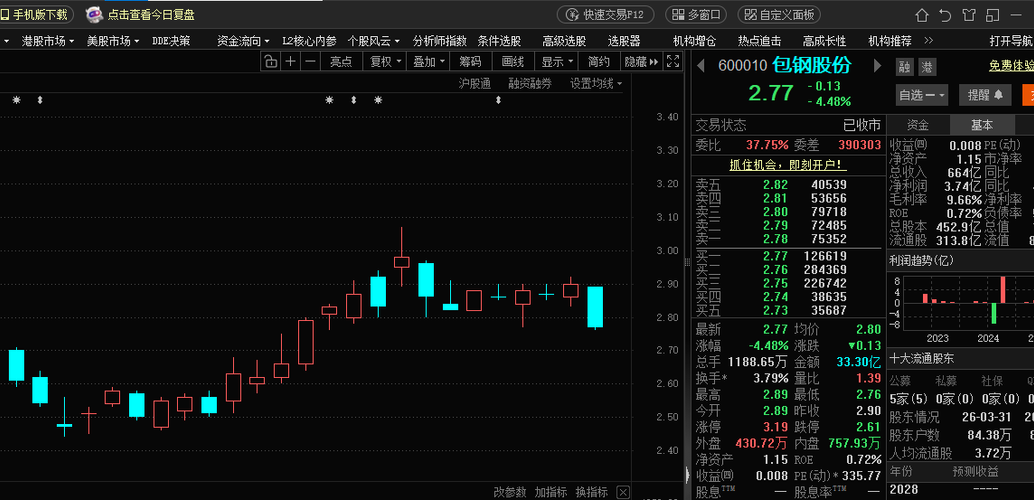Image resolution: width=1034 pixels, height=500 pixels.
Task: Click the 港 Hong Kong connect badge
Action: pyautogui.click(x=927, y=67)
